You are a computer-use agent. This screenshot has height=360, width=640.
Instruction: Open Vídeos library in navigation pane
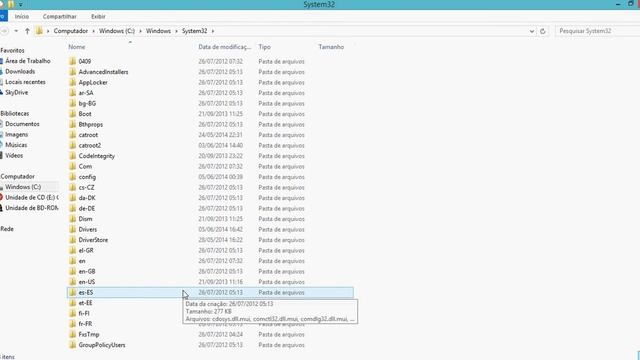pos(14,156)
